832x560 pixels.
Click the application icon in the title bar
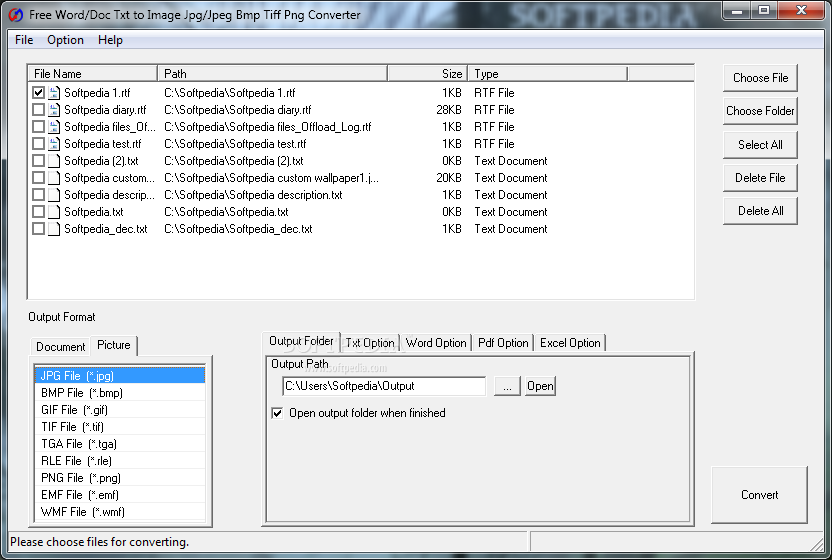tap(16, 15)
